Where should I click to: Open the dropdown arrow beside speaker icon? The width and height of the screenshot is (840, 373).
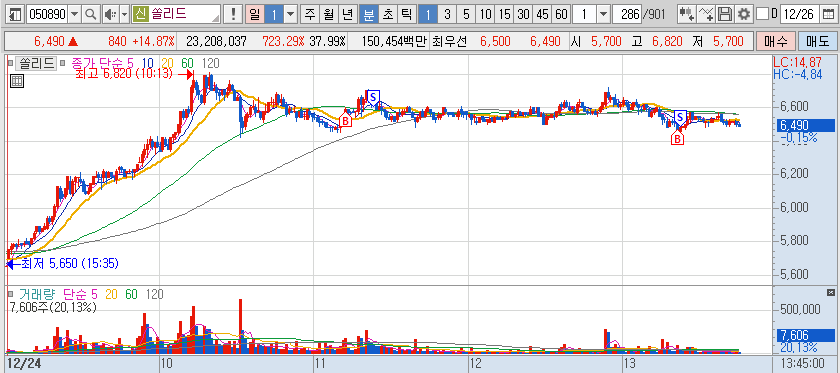tap(124, 14)
